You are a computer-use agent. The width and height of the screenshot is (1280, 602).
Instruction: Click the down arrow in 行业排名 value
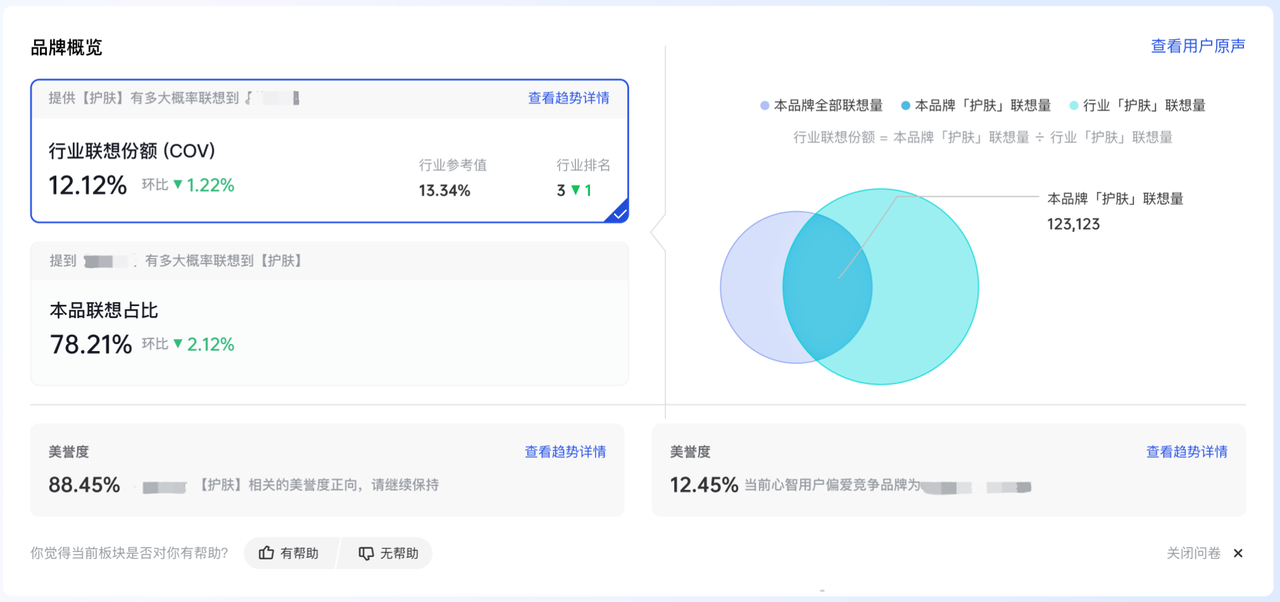coord(575,190)
